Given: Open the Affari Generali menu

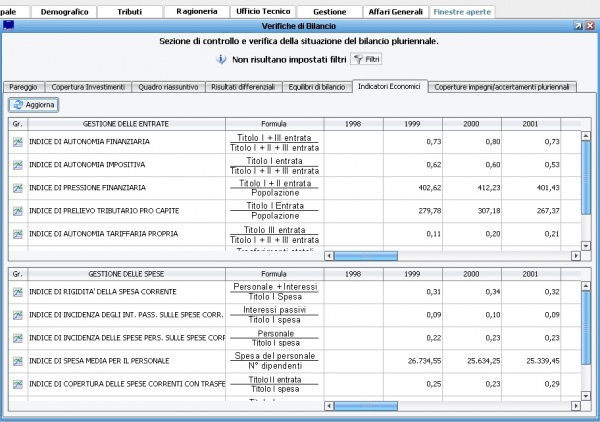Looking at the screenshot, I should (x=396, y=12).
